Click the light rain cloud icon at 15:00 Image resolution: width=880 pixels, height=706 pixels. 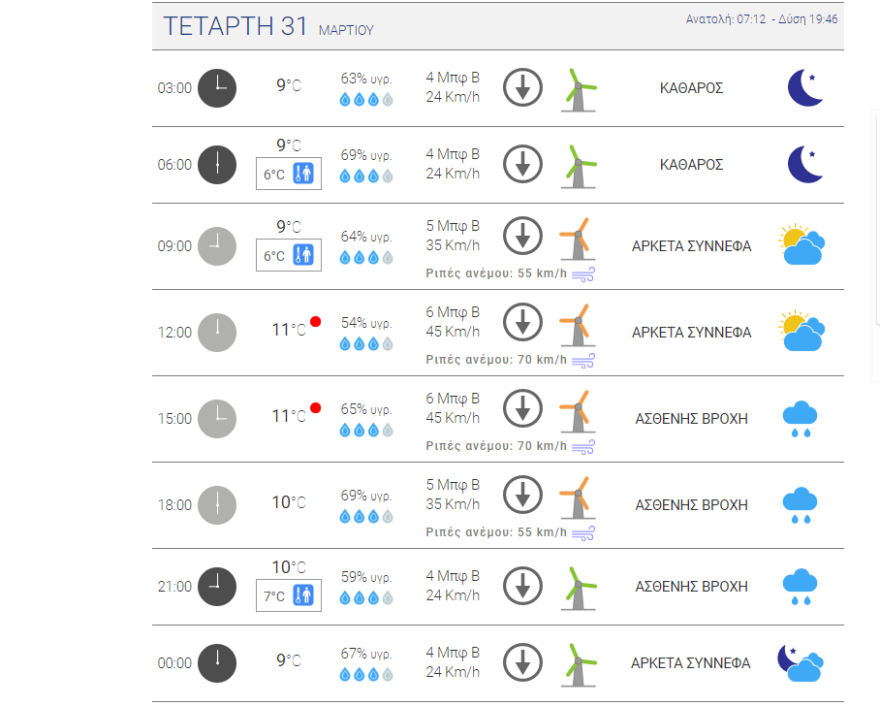(800, 419)
